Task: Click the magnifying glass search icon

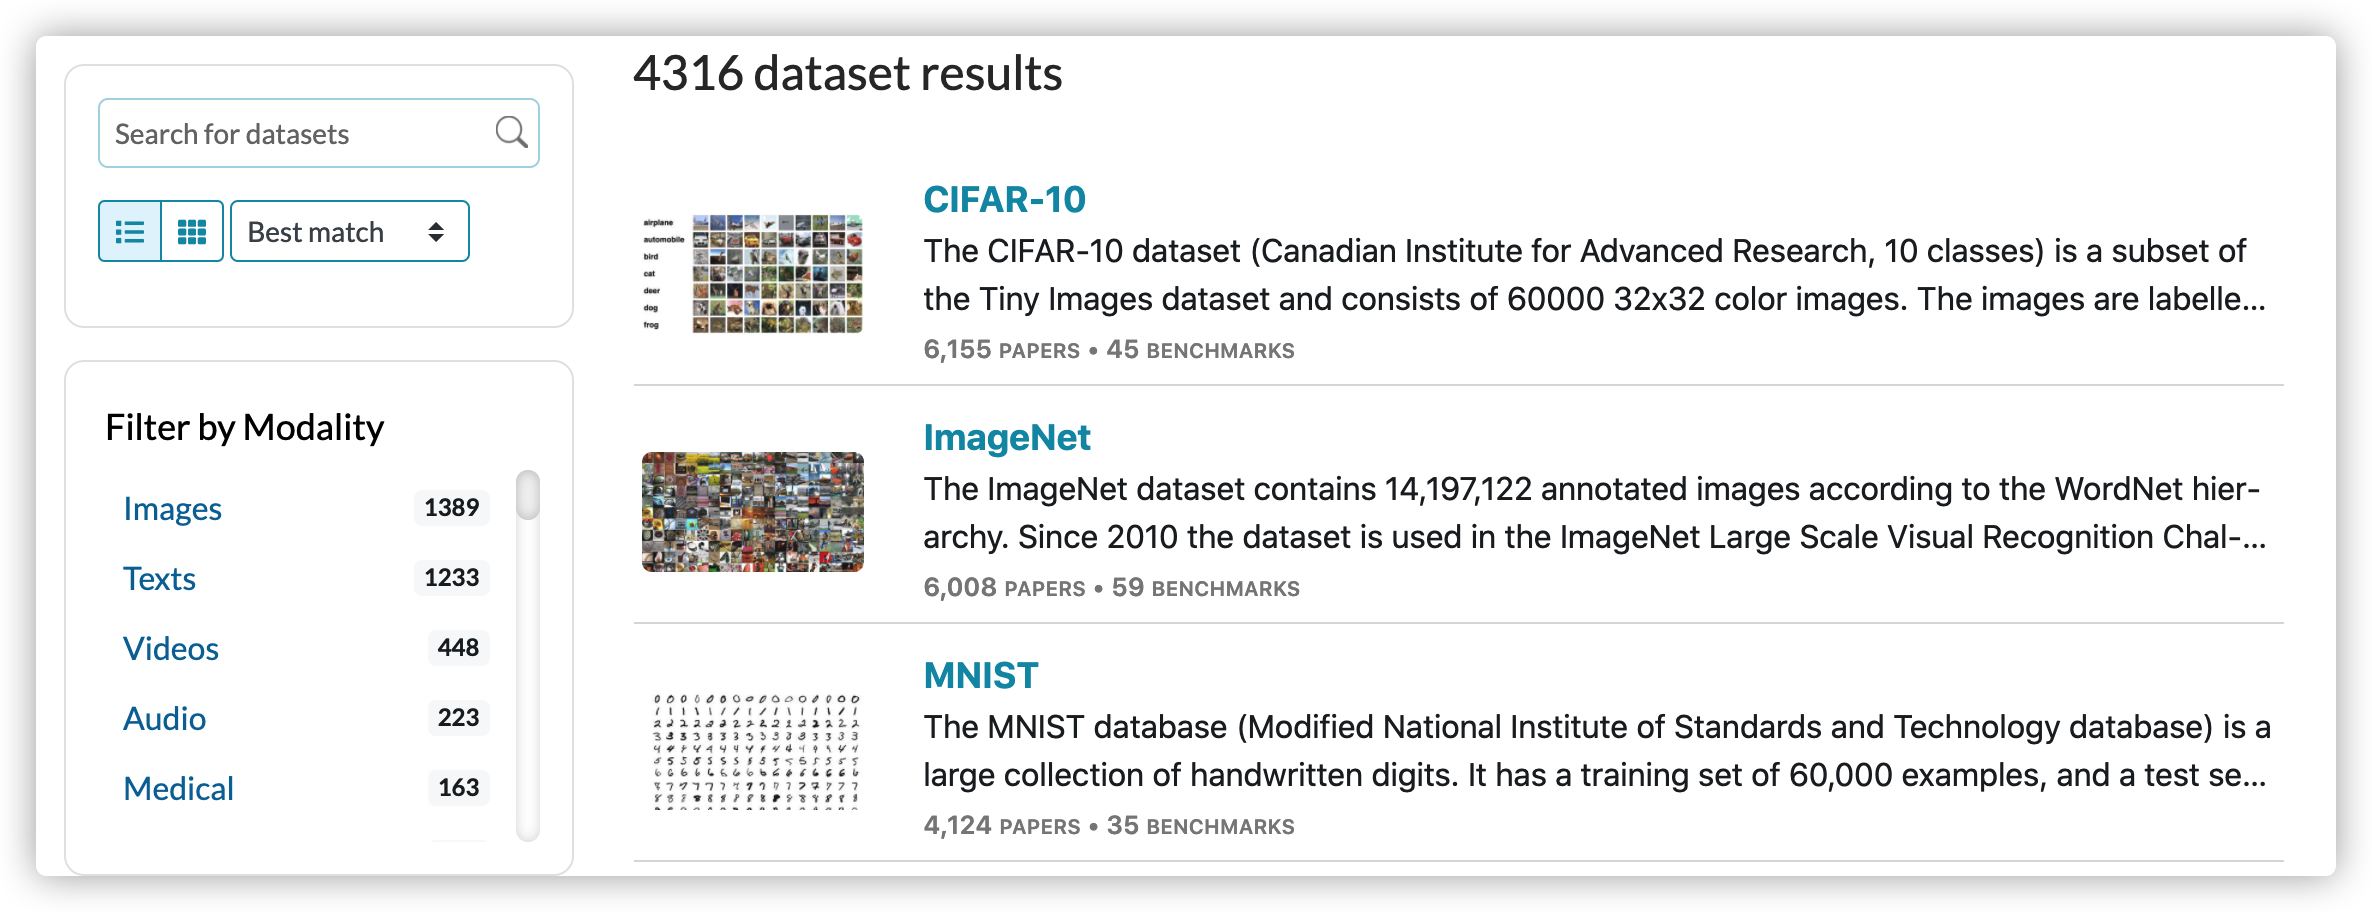Action: coord(511,132)
